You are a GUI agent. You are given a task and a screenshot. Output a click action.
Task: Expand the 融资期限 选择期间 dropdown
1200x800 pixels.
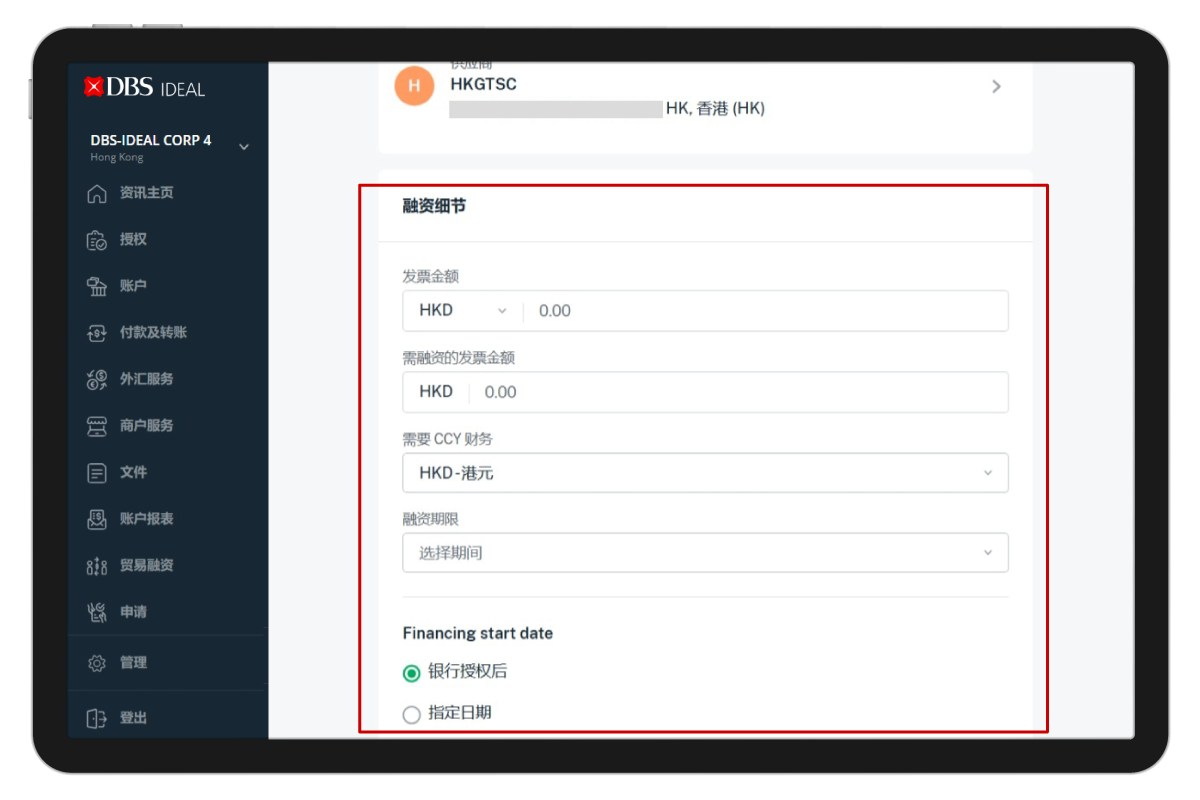(705, 553)
